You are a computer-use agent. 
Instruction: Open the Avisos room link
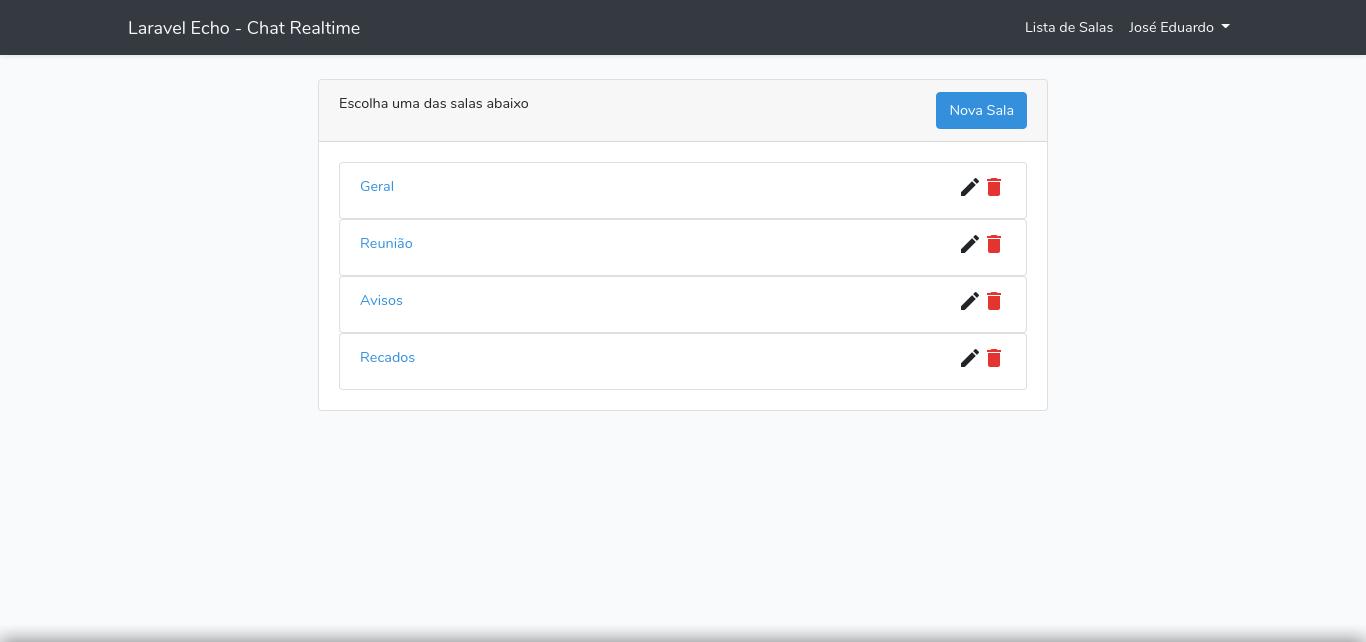[381, 300]
